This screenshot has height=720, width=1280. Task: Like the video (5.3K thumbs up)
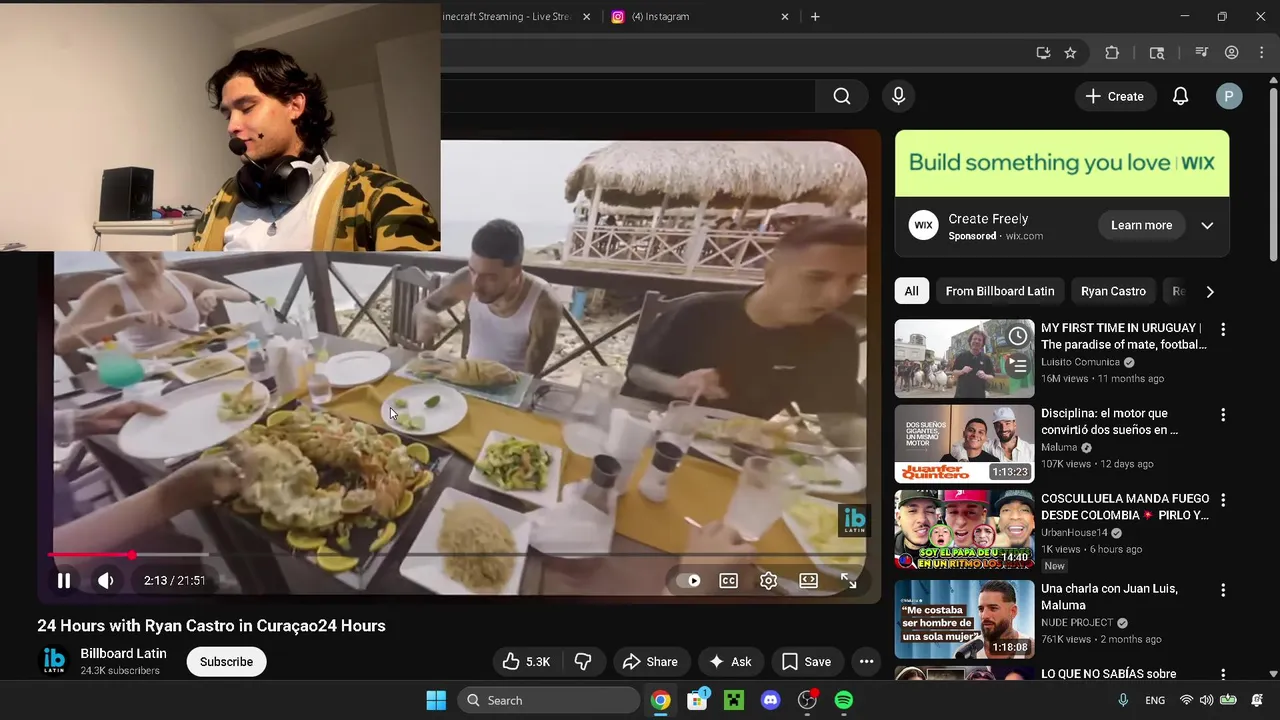click(x=527, y=661)
